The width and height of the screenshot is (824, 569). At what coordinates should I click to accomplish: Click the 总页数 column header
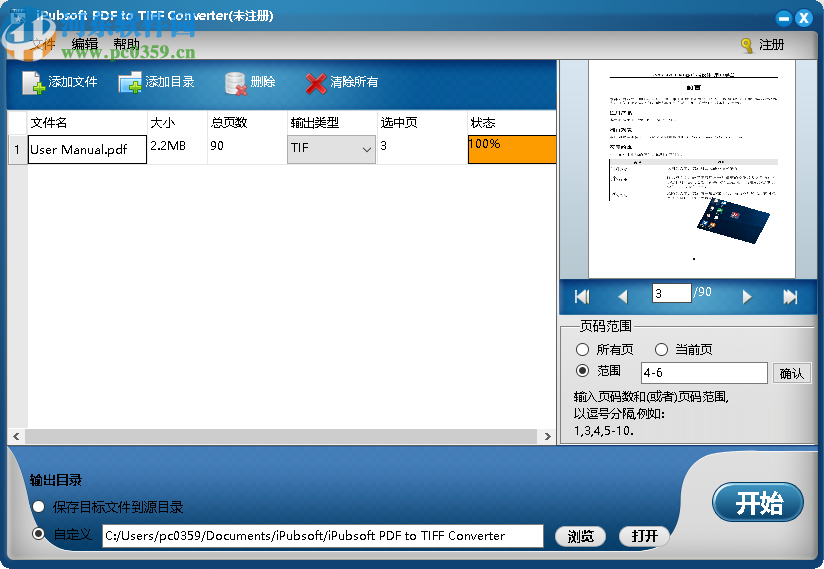[x=247, y=123]
